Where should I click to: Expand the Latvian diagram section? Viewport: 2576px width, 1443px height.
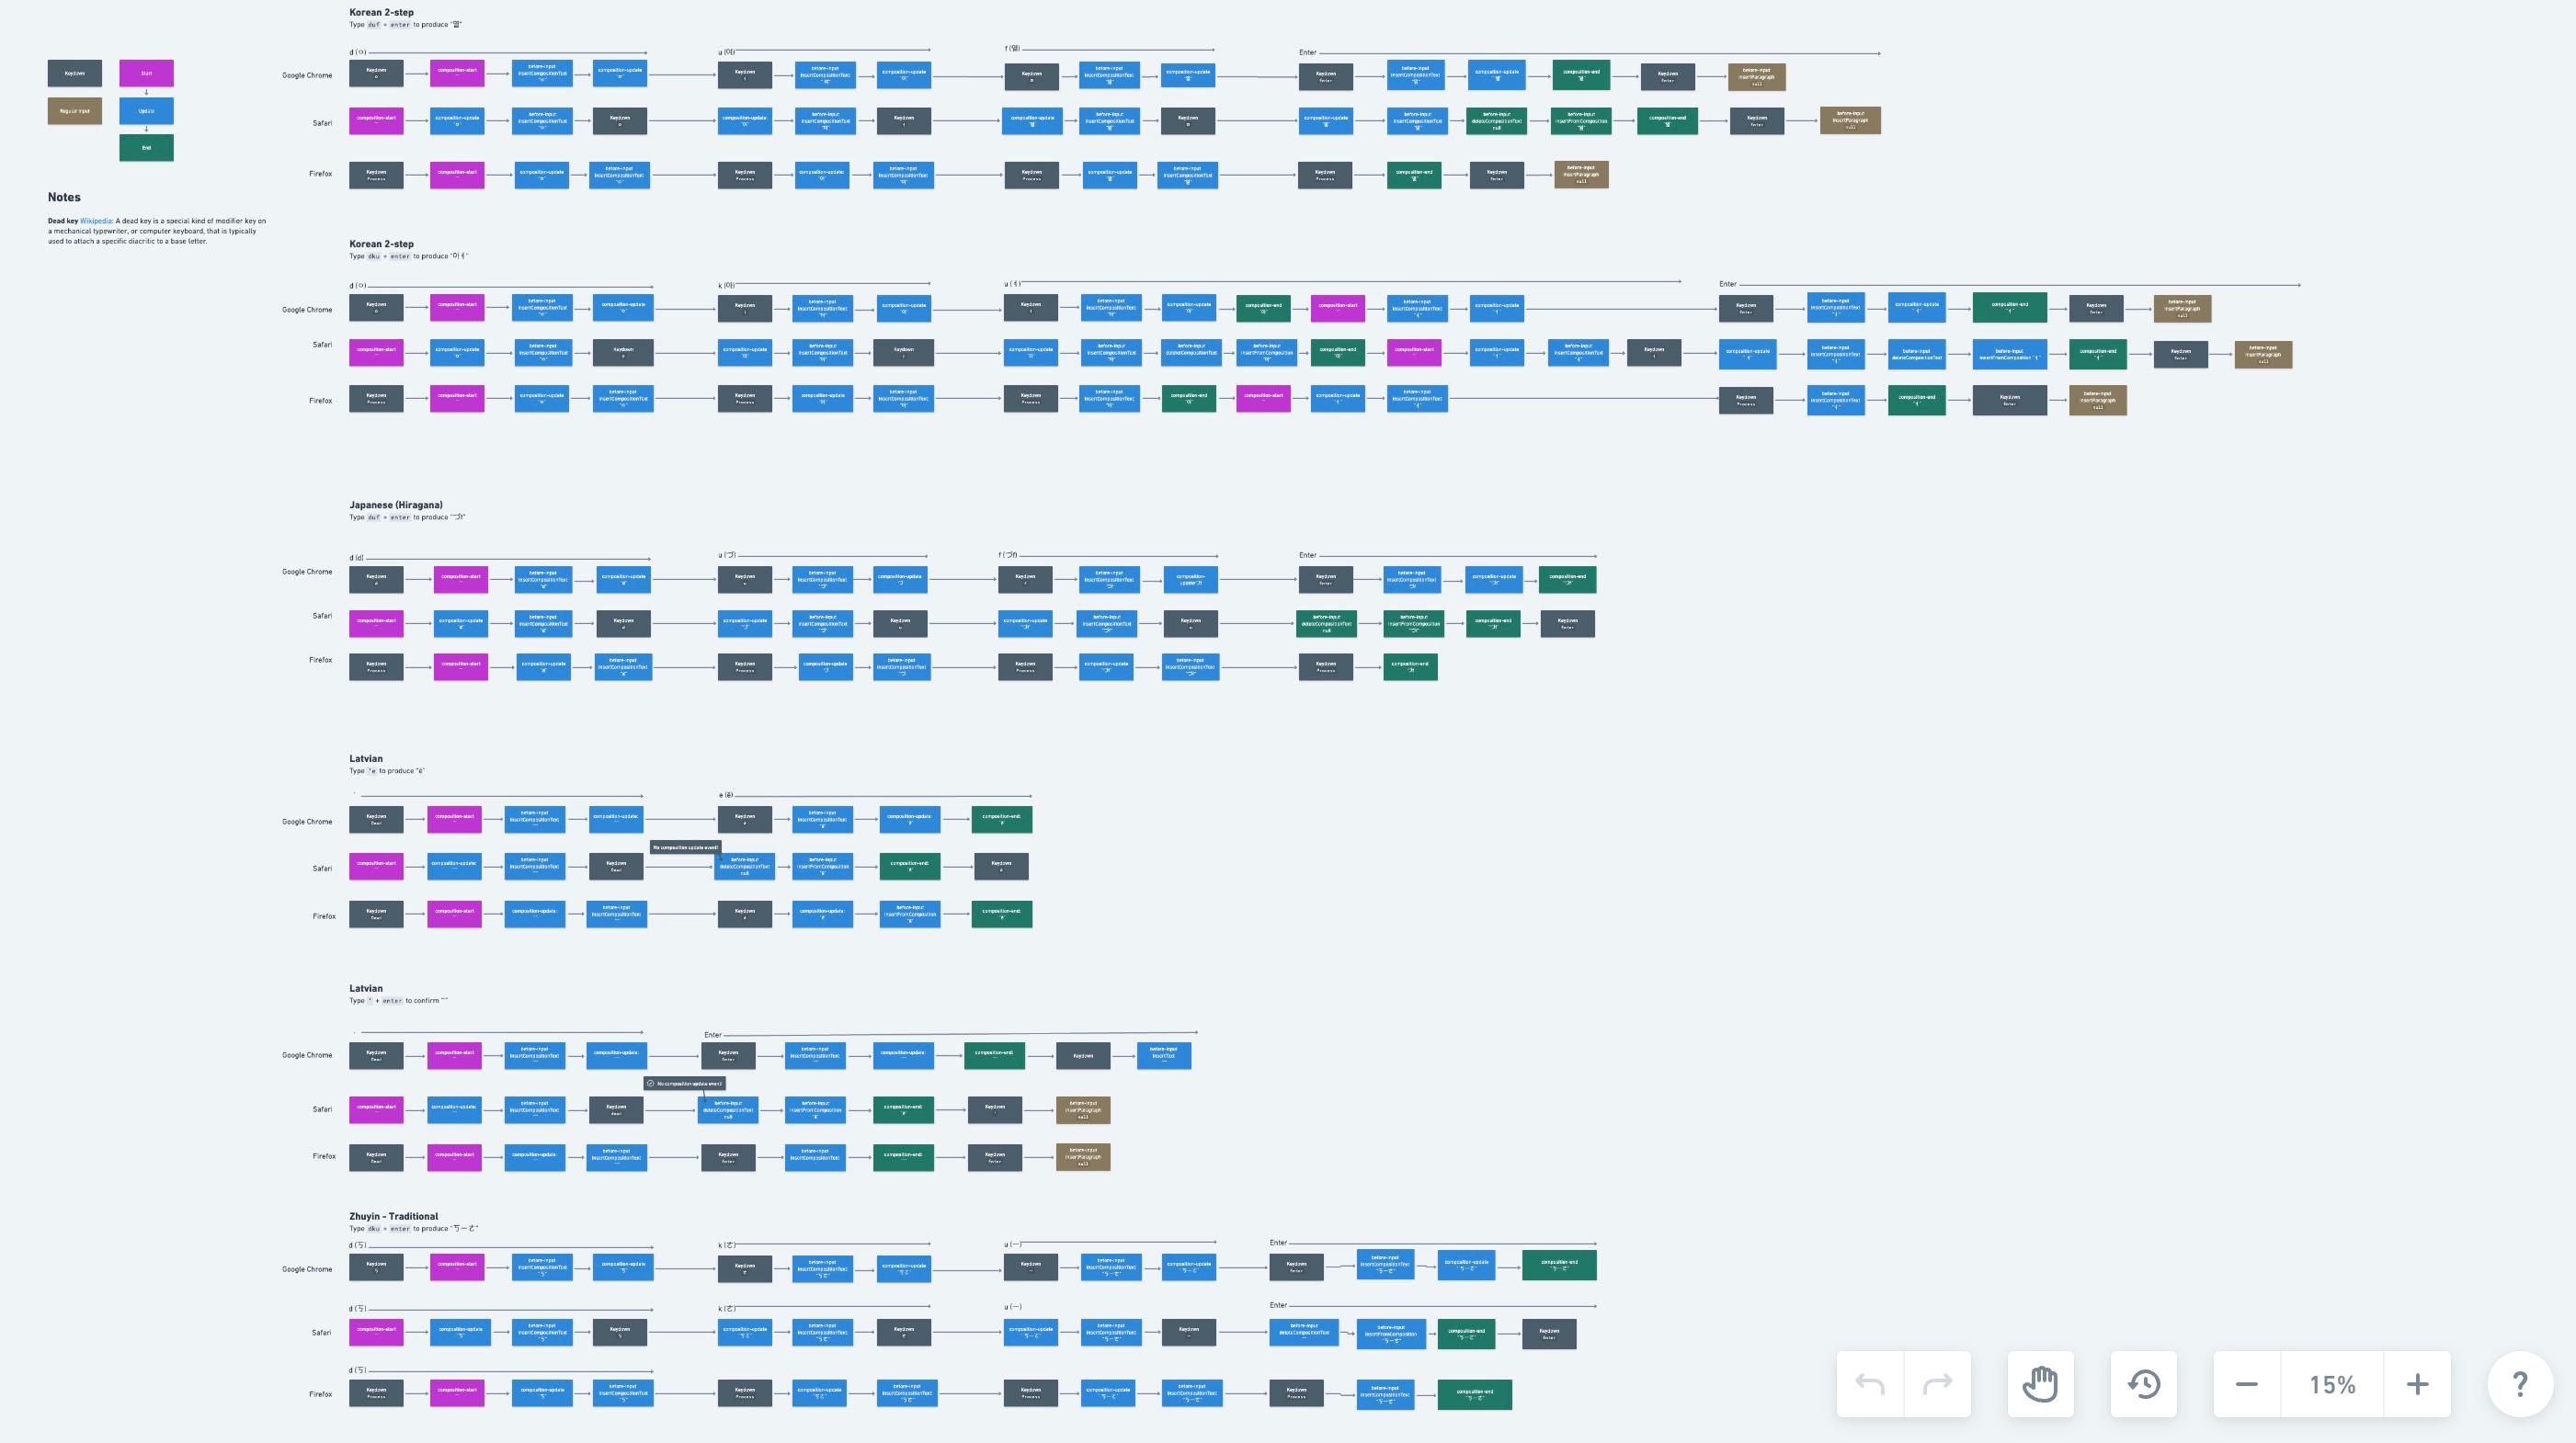(x=366, y=758)
